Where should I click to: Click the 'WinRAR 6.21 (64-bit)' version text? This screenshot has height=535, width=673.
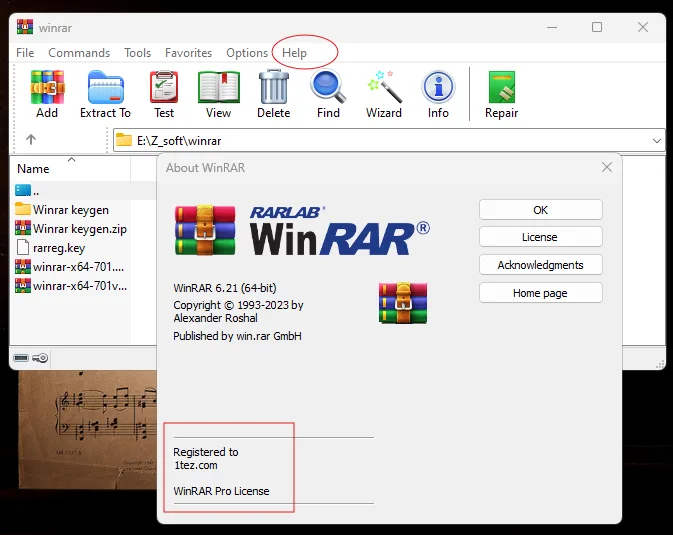click(225, 288)
